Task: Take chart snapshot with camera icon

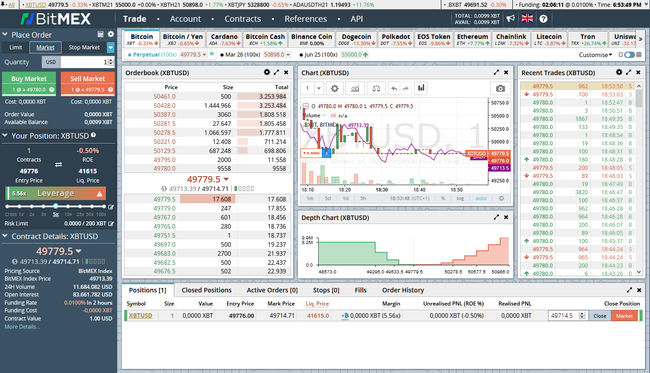Action: click(x=500, y=88)
